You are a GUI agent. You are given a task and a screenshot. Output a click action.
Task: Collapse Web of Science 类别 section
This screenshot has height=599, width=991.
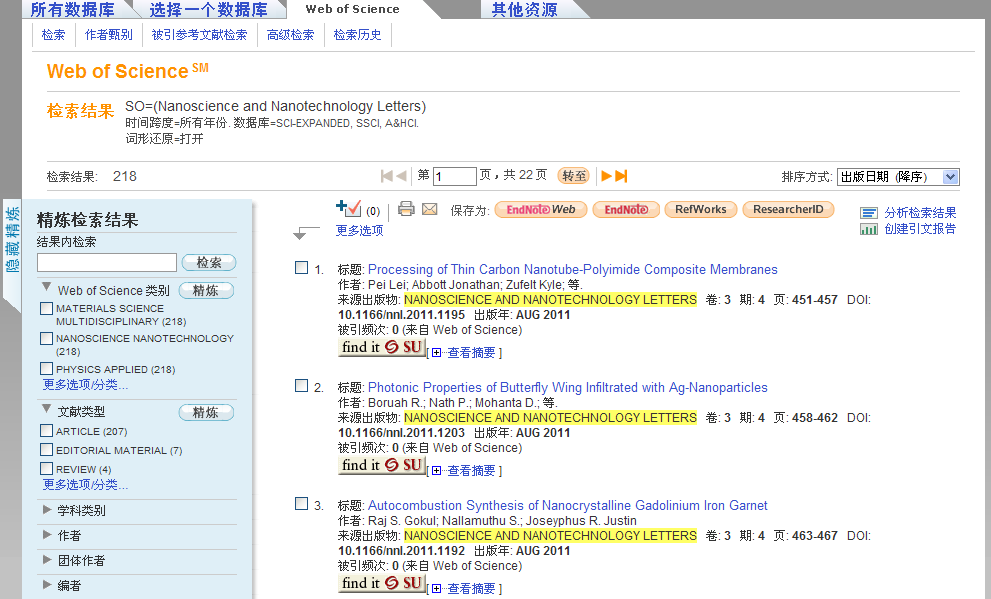click(47, 287)
